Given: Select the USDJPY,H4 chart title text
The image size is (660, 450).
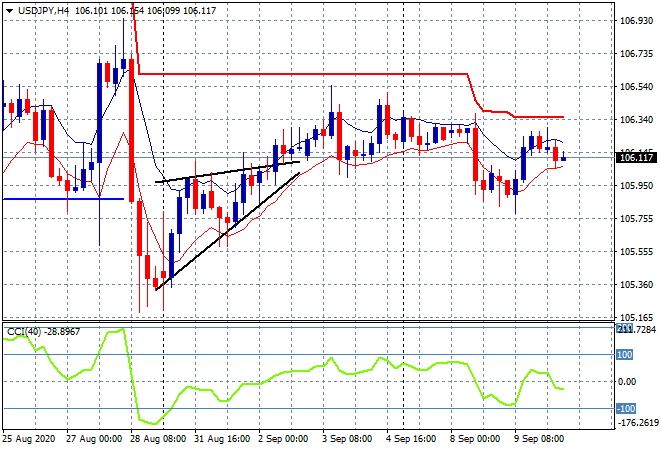Looking at the screenshot, I should (43, 11).
